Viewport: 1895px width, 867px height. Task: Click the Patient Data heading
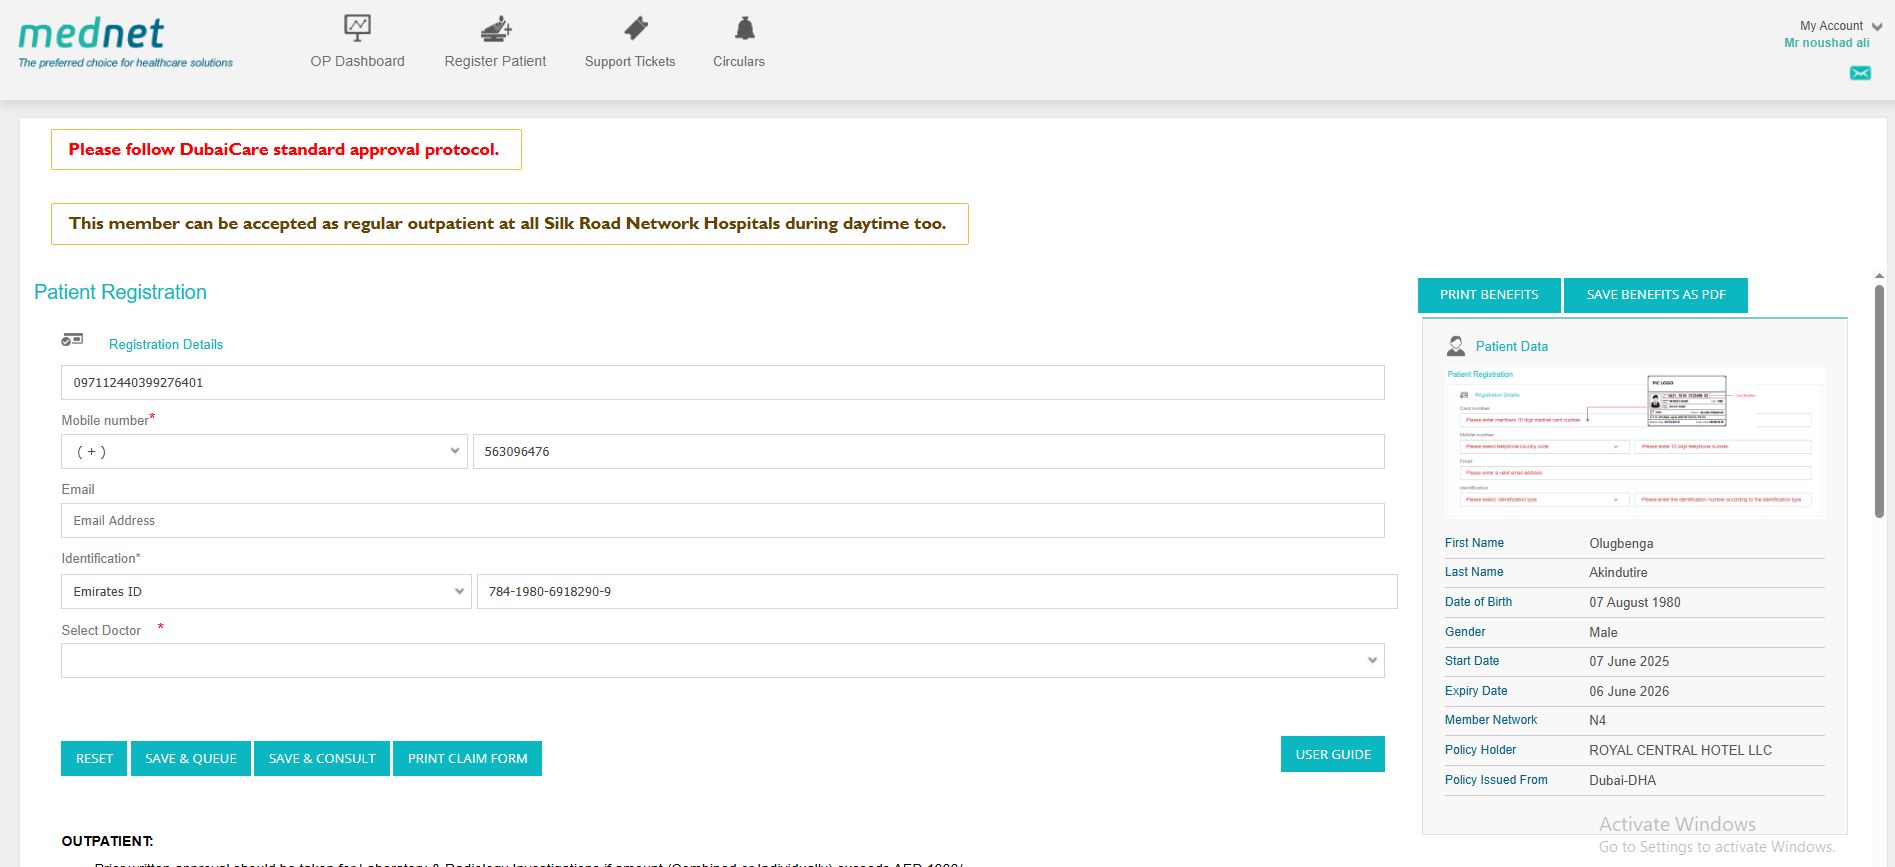tap(1512, 346)
